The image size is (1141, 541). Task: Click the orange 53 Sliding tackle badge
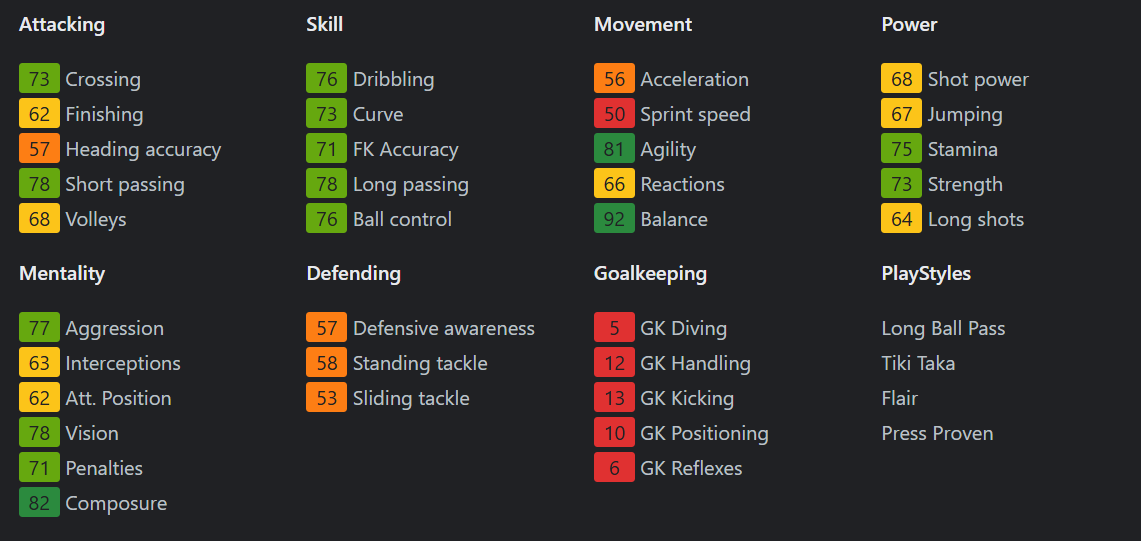(326, 398)
